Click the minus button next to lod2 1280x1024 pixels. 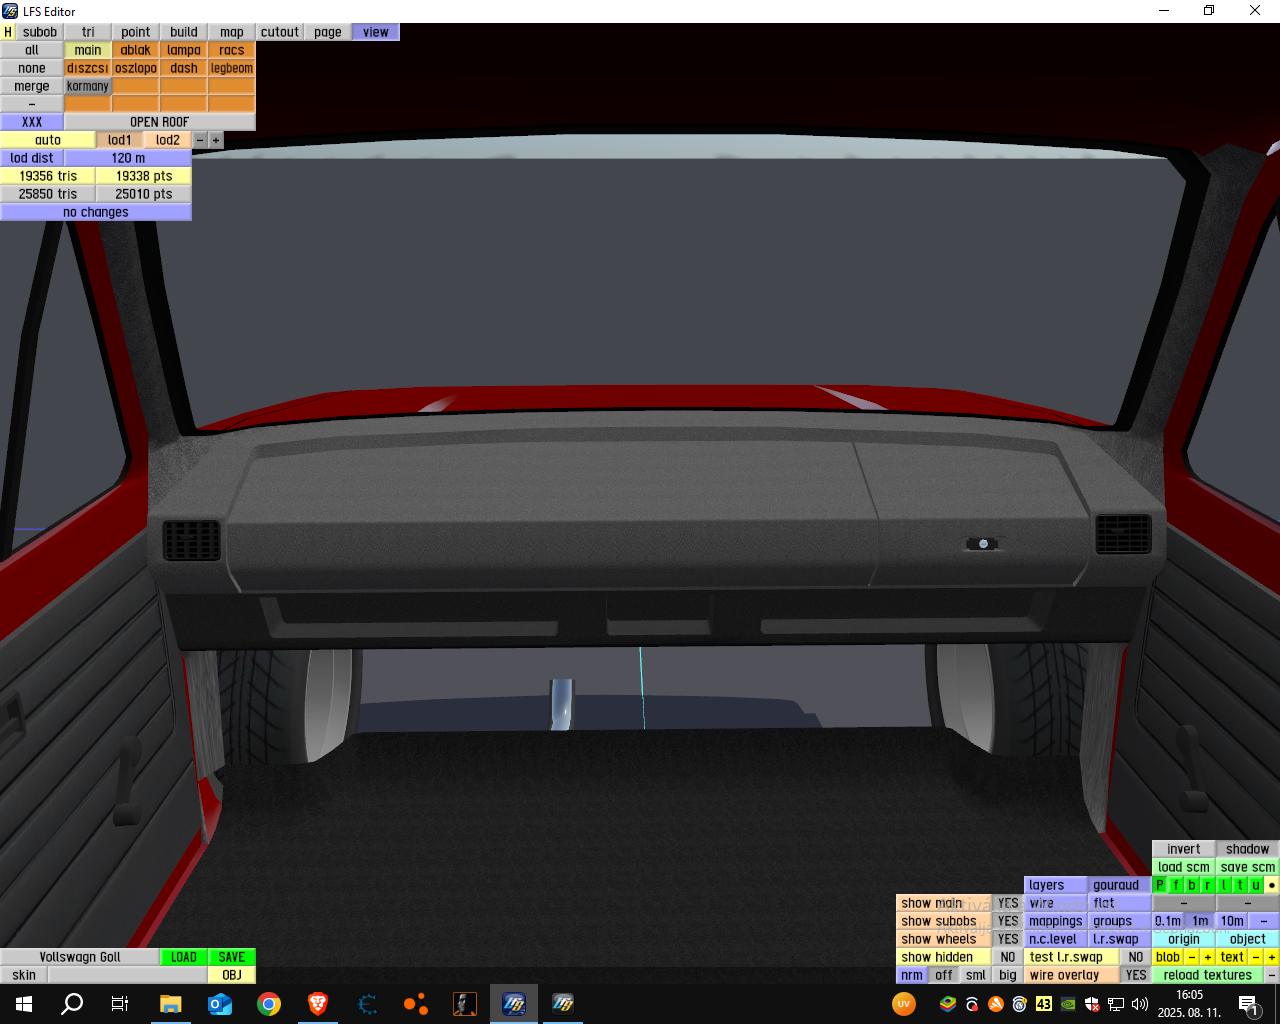coord(200,140)
